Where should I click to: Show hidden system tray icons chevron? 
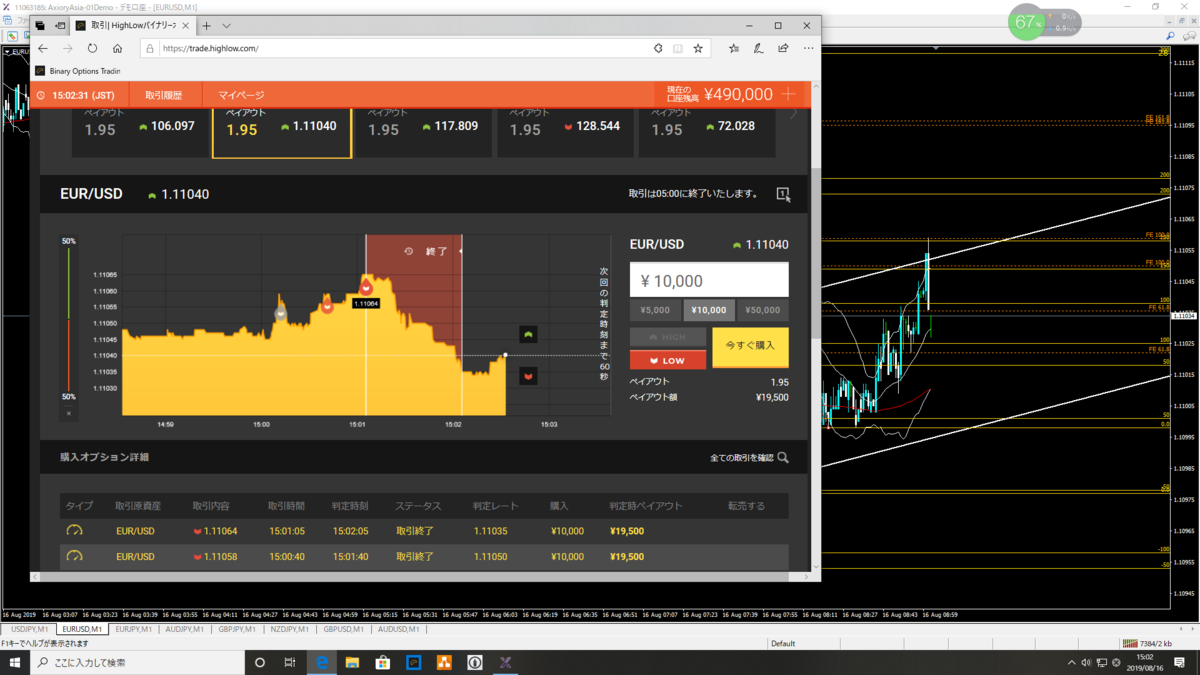(x=1071, y=662)
